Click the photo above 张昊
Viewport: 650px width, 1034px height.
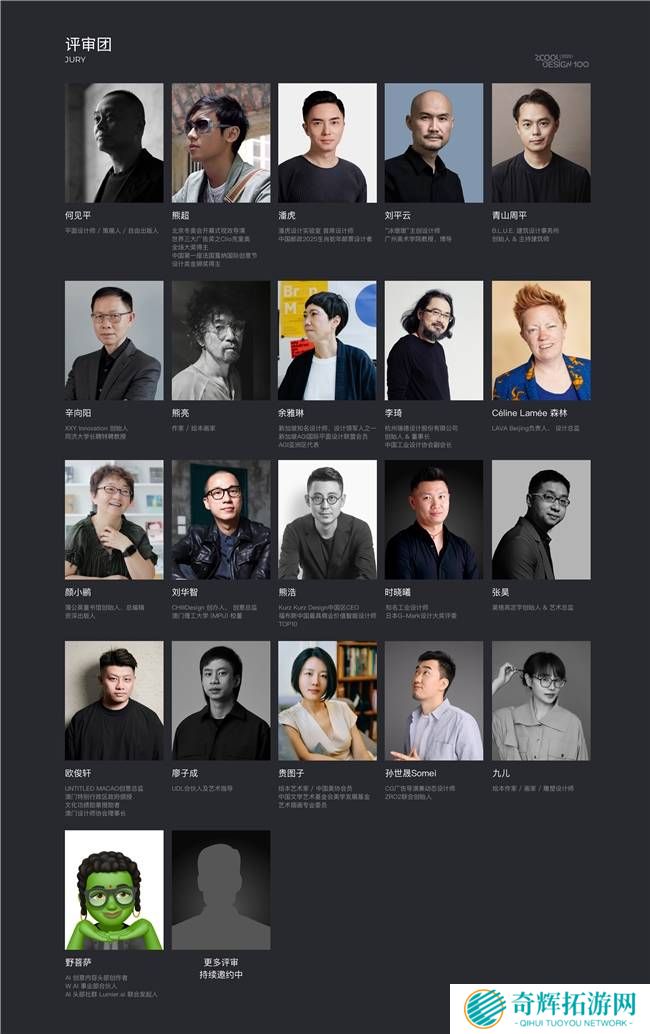pyautogui.click(x=541, y=520)
